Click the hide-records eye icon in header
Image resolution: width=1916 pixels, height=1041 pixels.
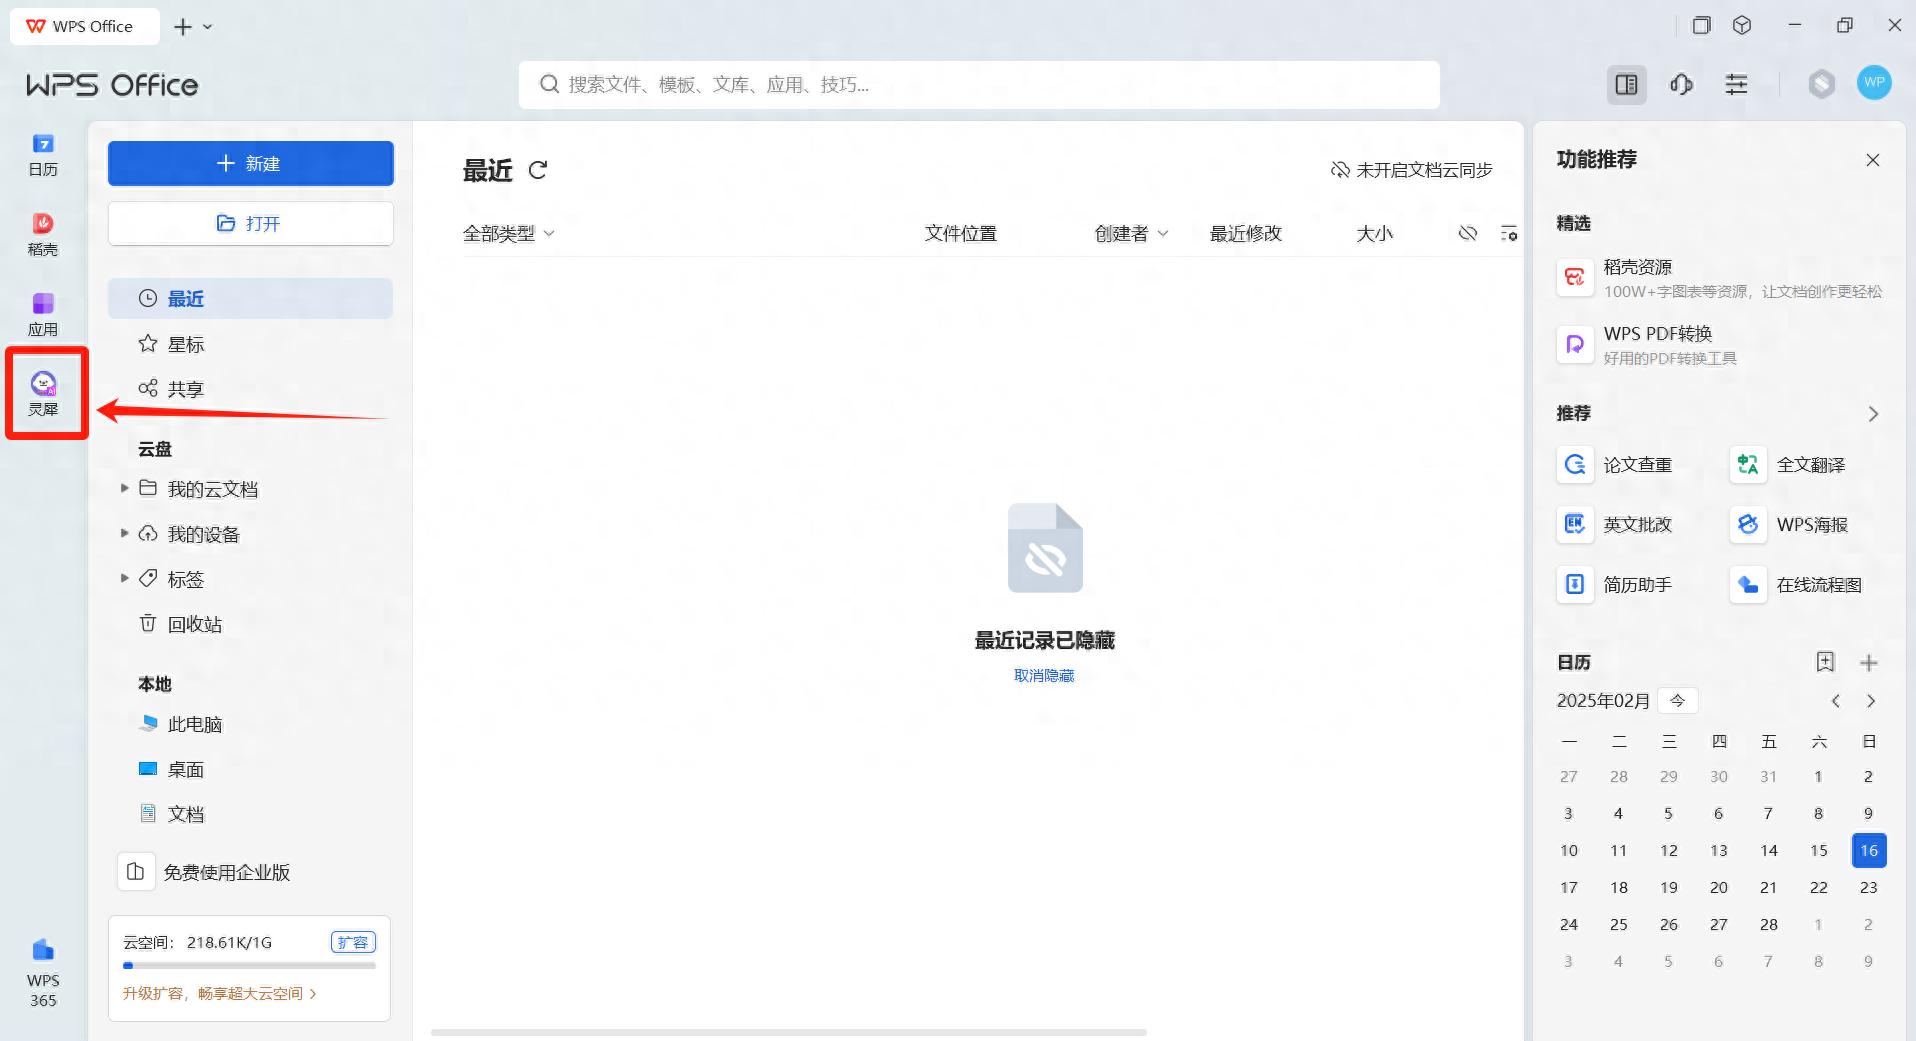coord(1467,233)
